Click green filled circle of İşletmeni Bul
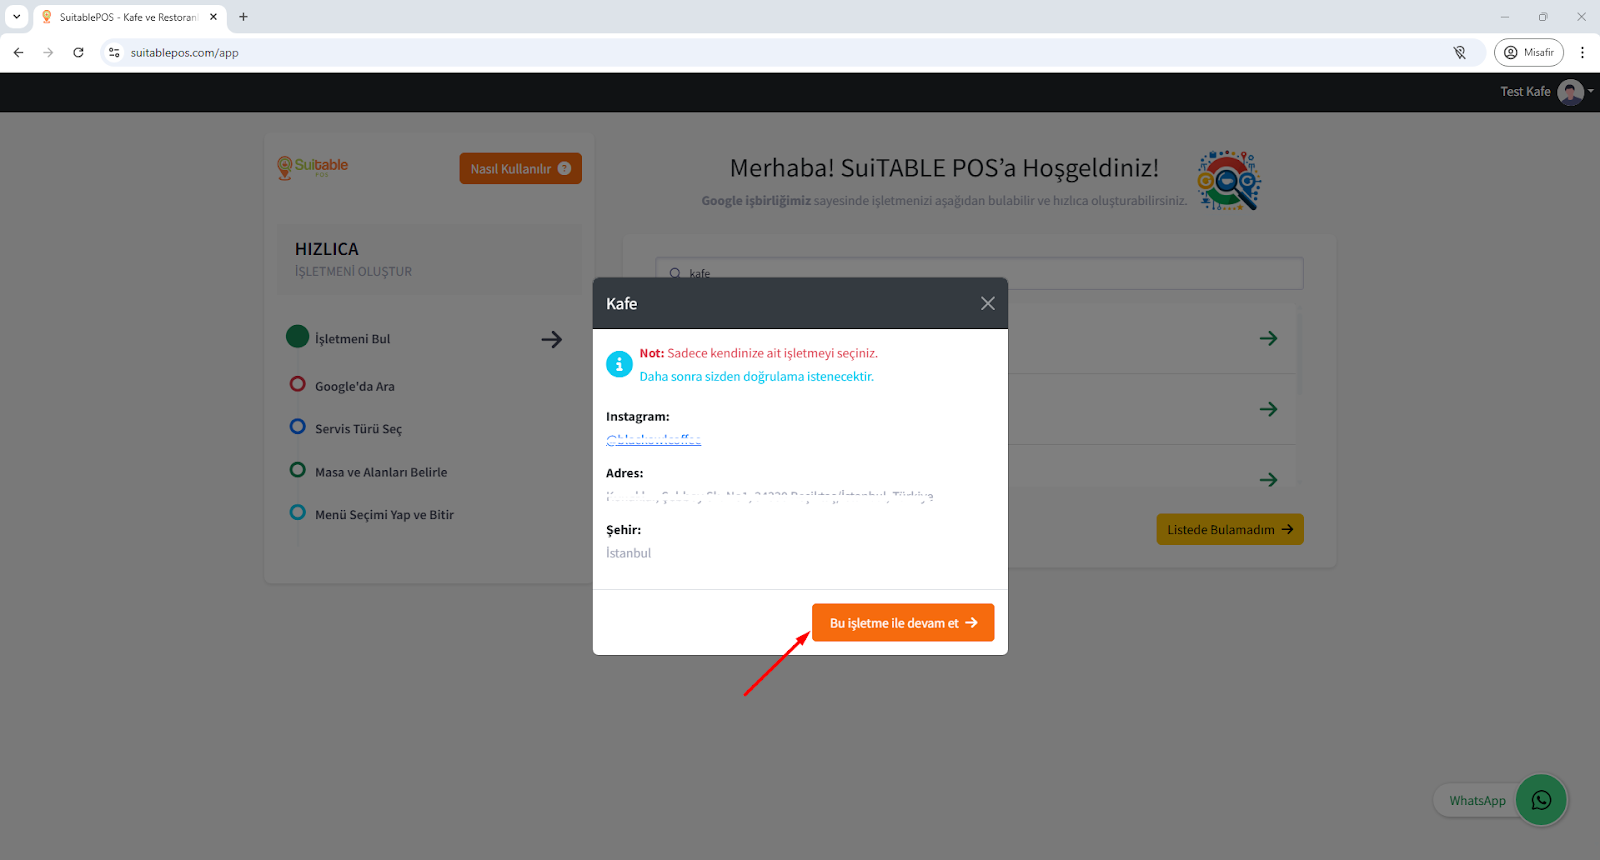 pos(297,337)
